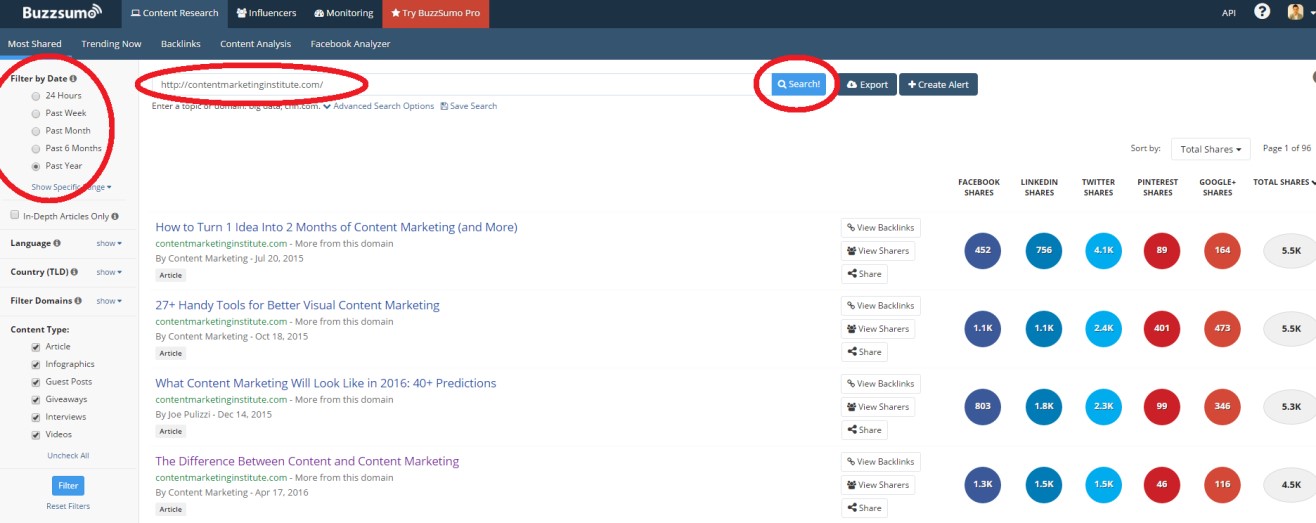Viewport: 1316px width, 523px height.
Task: Switch to Content Analysis tab
Action: tap(256, 44)
